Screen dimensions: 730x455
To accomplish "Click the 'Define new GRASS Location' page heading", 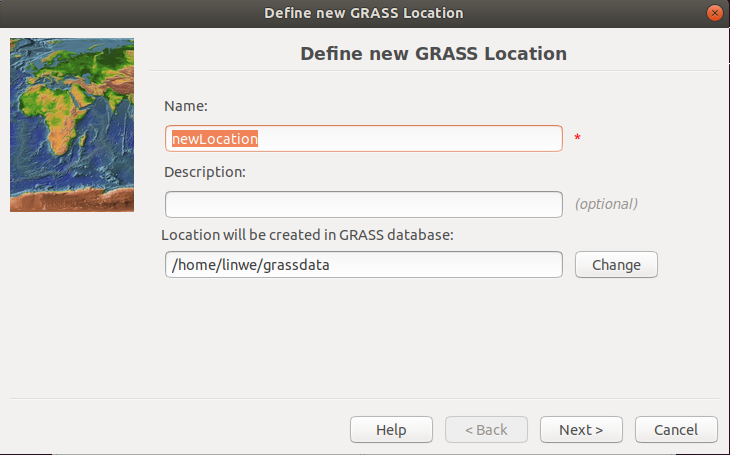I will pos(433,54).
